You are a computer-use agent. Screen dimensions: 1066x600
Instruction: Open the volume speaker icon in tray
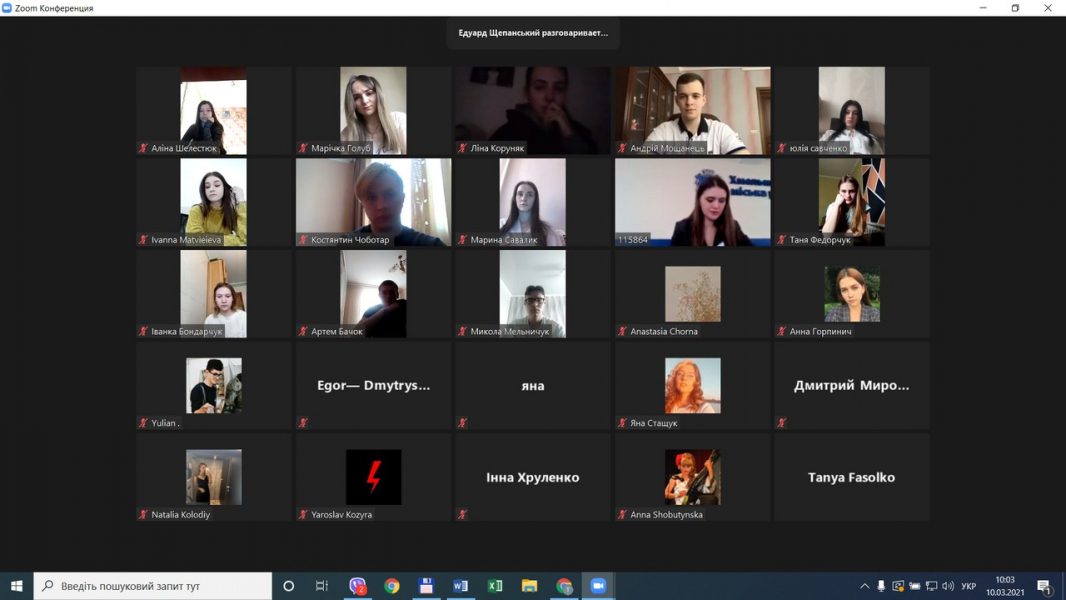pos(948,586)
